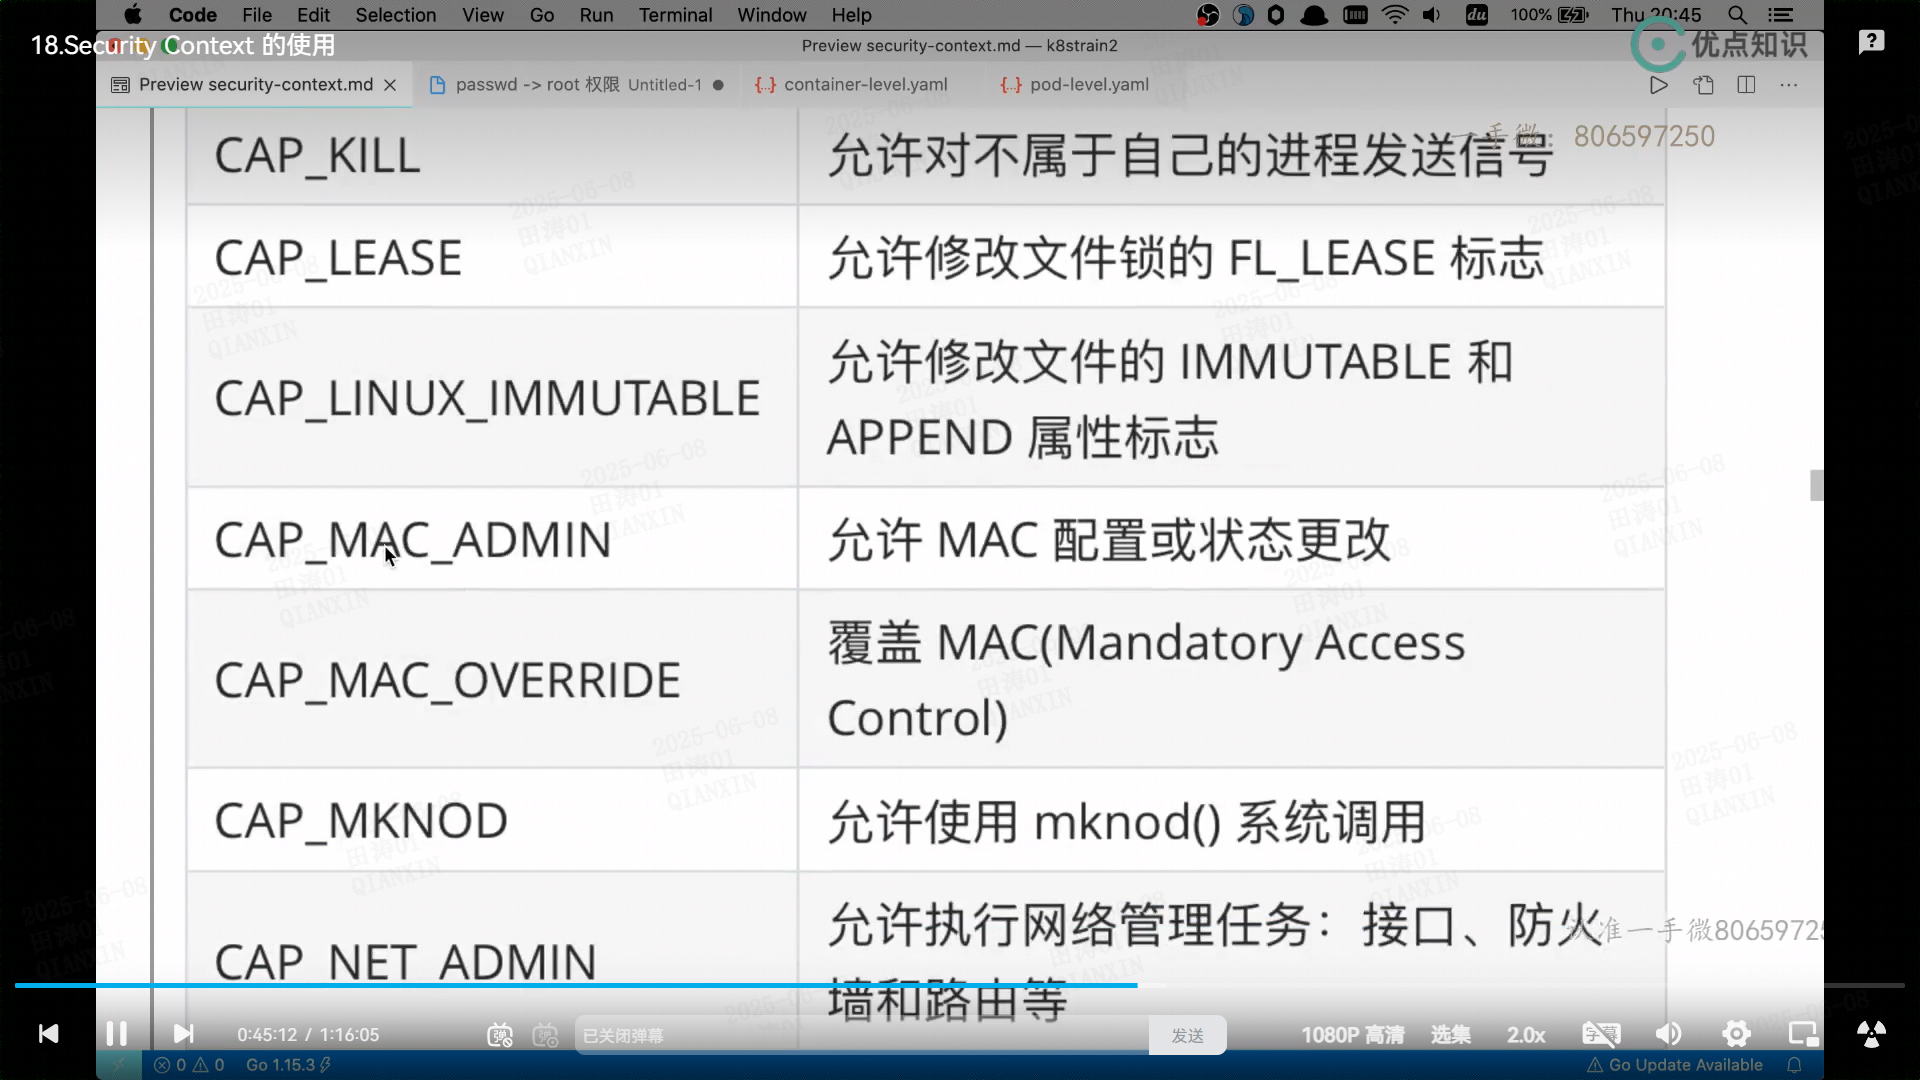This screenshot has width=1920, height=1080.
Task: Open the help question mark icon
Action: [x=1871, y=42]
